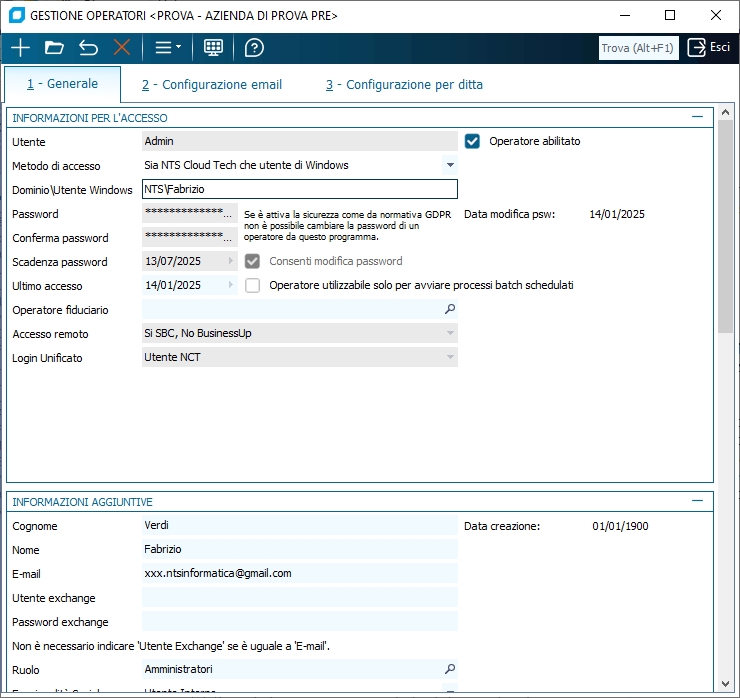Click the Operatore fiduciario search magnifier
Viewport: 740px width, 698px height.
(450, 310)
